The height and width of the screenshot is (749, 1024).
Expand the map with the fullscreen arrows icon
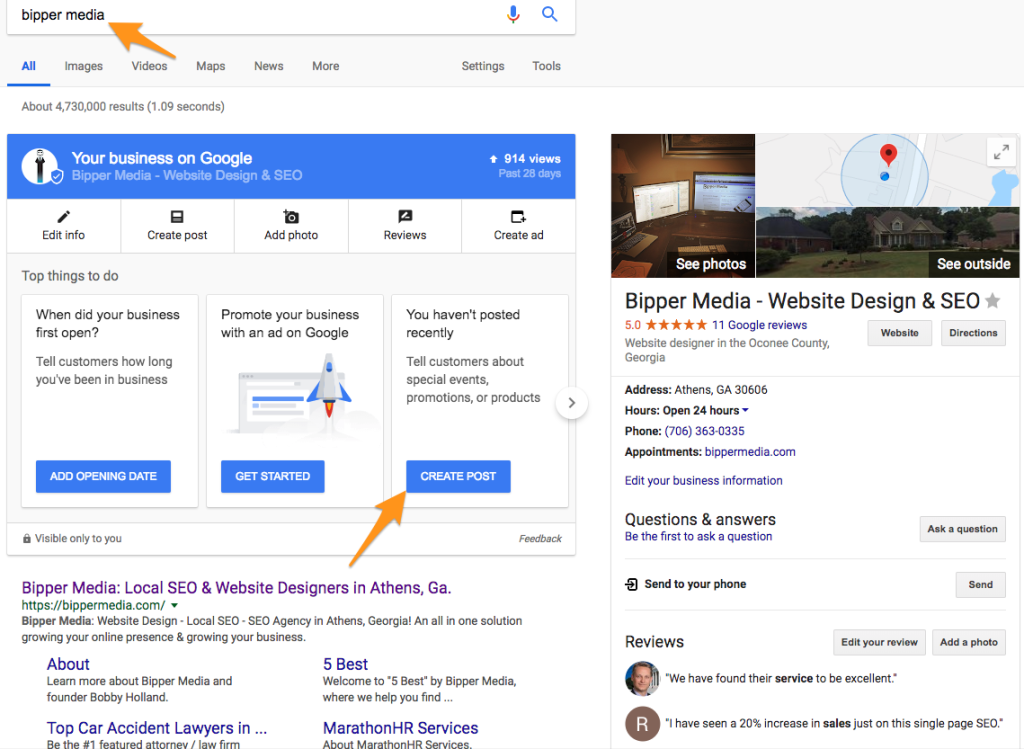[1001, 152]
